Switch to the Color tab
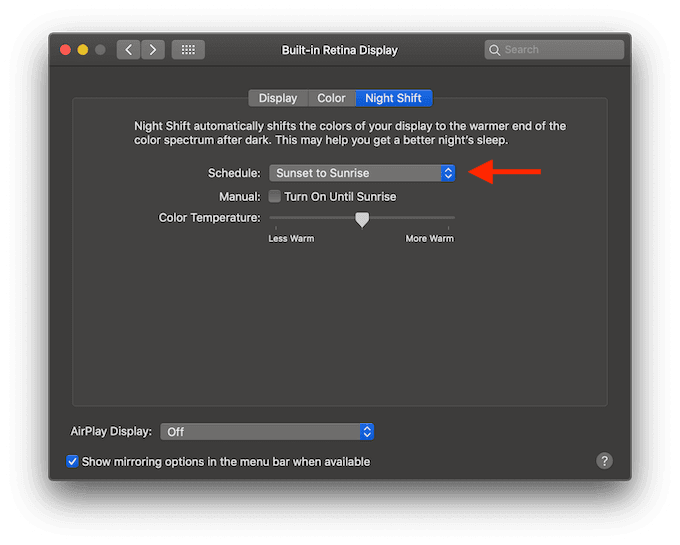This screenshot has width=680, height=545. pos(332,98)
